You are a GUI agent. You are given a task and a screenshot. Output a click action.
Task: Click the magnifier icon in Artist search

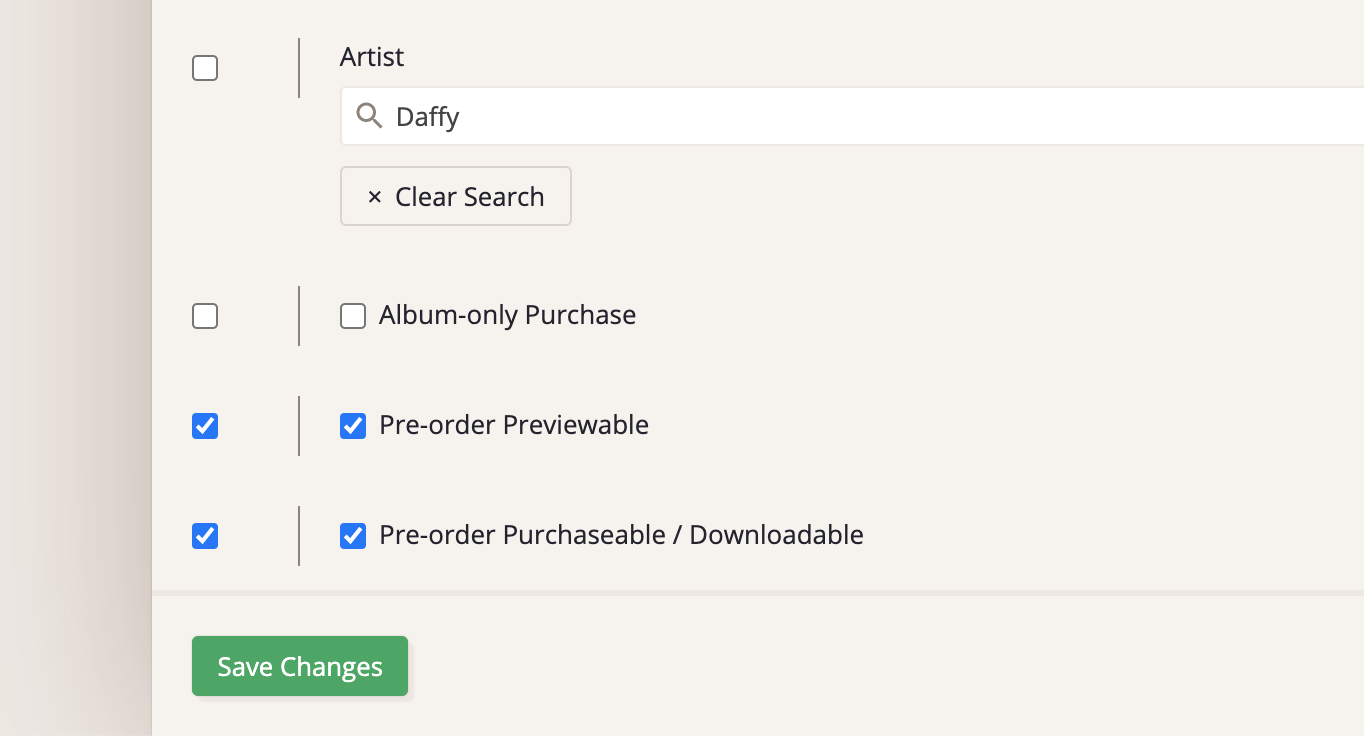pyautogui.click(x=369, y=116)
